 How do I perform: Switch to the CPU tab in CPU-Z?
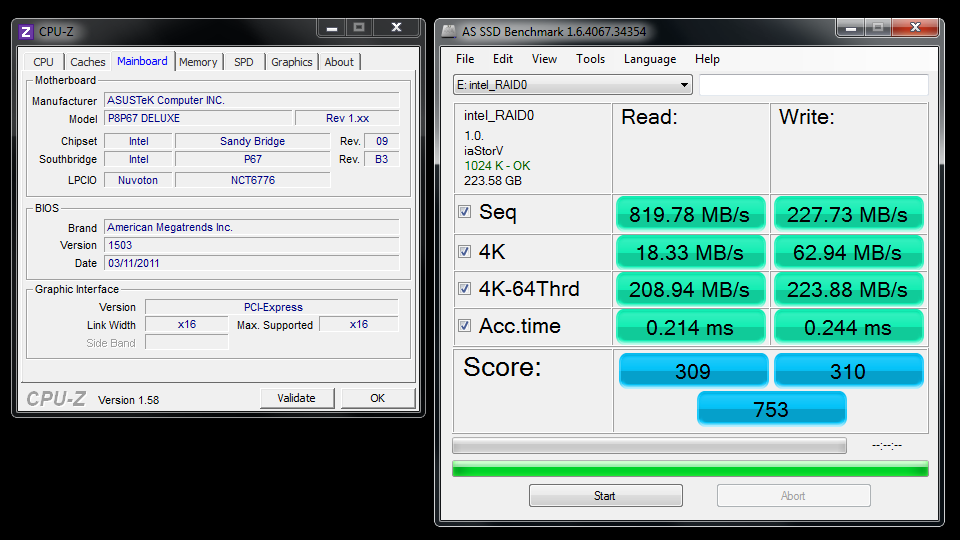43,62
